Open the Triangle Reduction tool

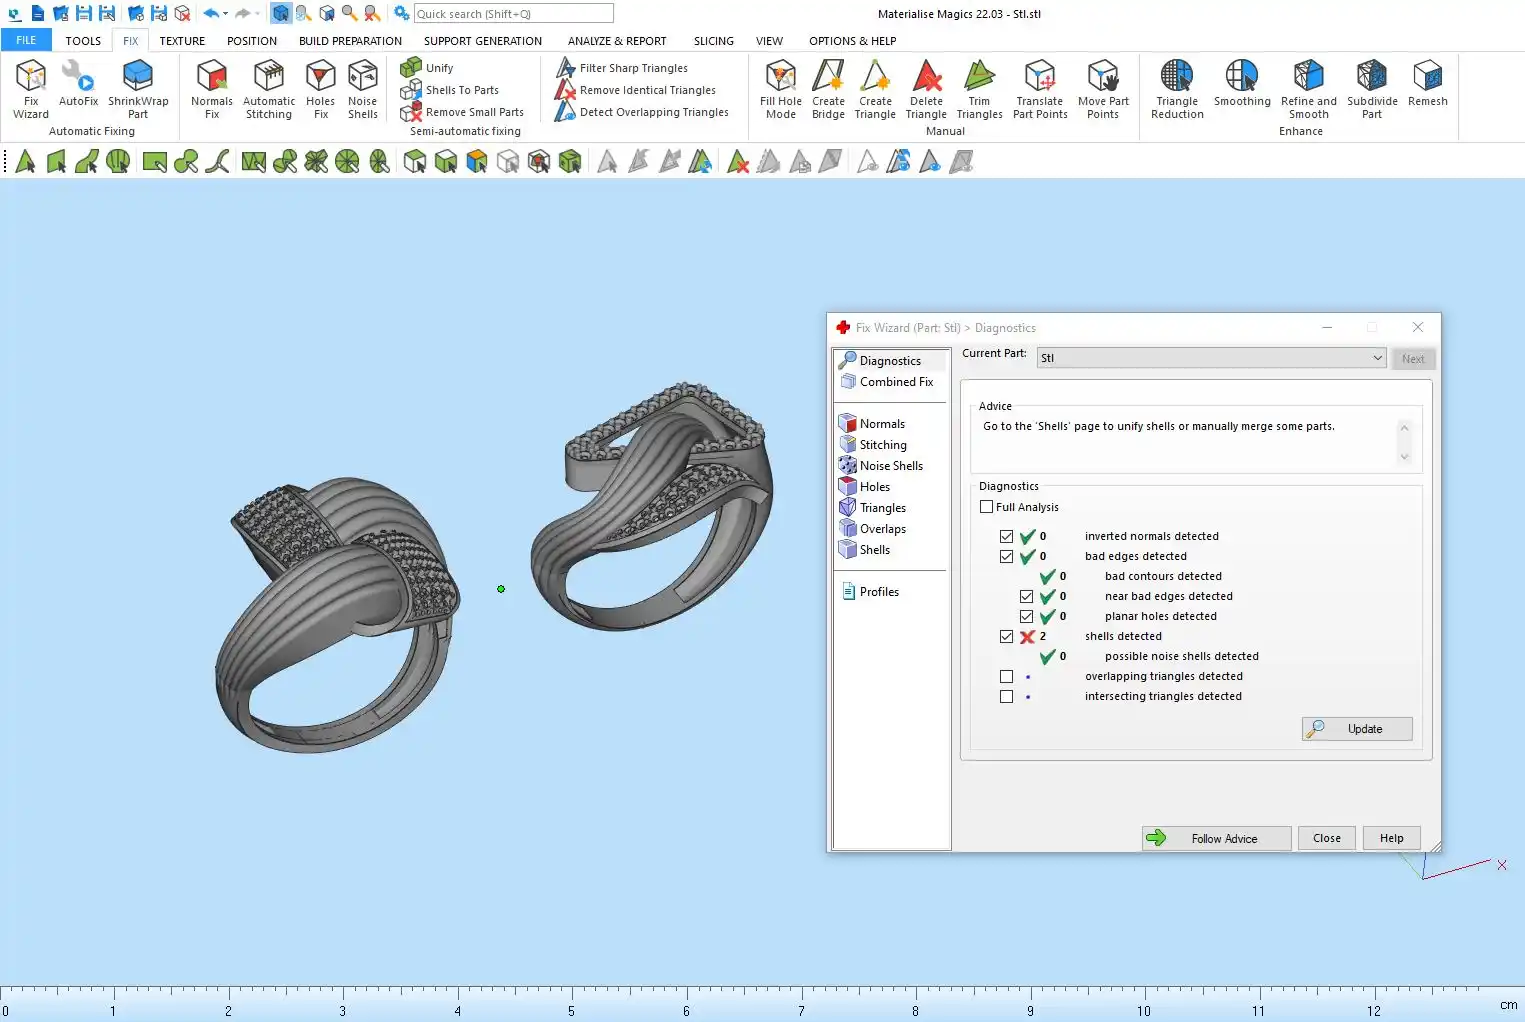(1177, 88)
